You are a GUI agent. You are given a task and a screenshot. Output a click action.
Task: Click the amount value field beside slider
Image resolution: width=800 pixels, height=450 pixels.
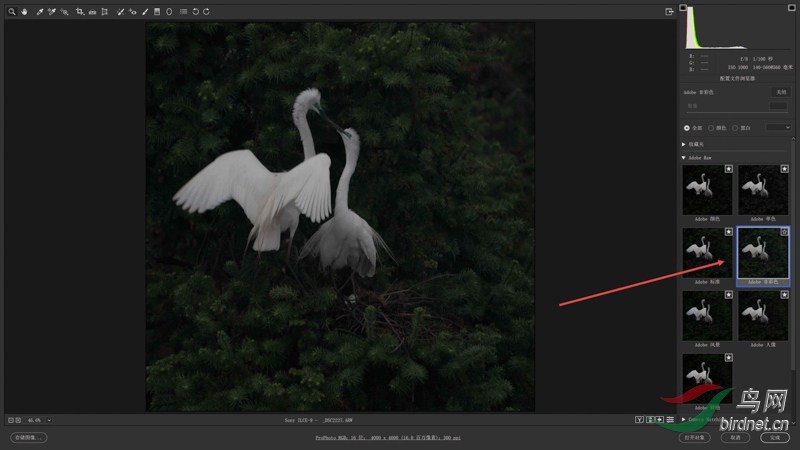click(x=778, y=105)
